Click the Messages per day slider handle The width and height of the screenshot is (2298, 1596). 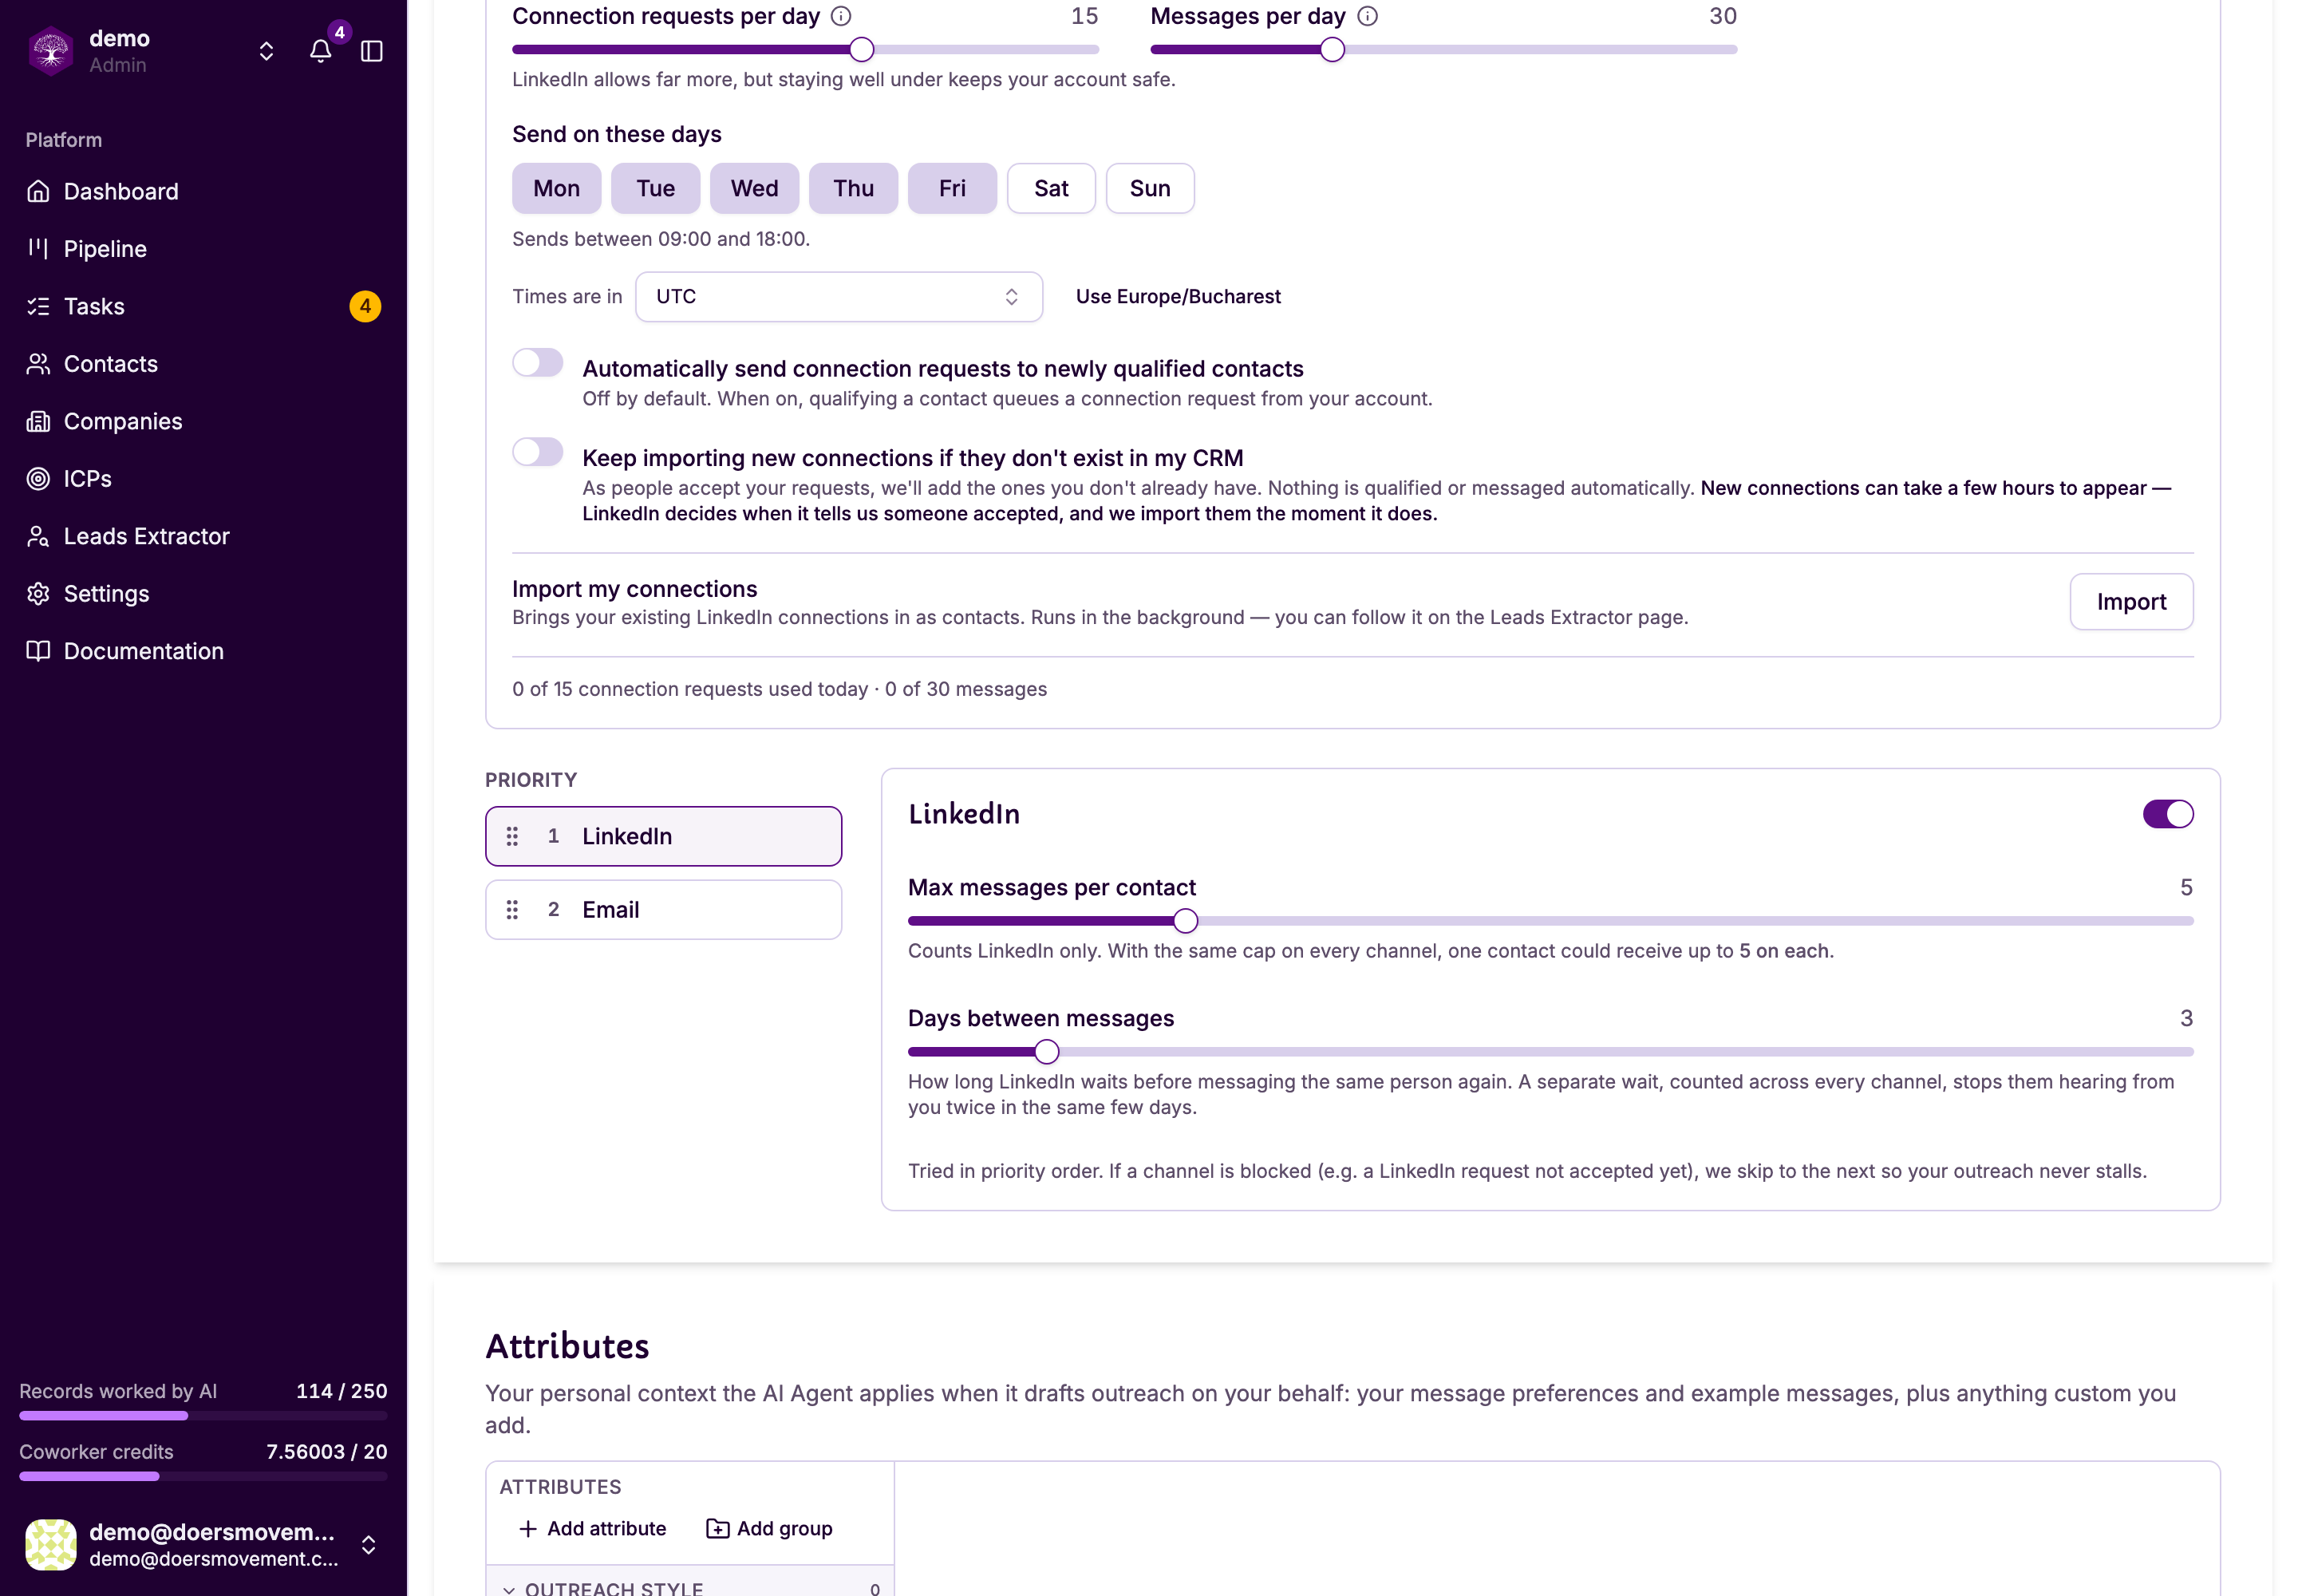pyautogui.click(x=1331, y=49)
